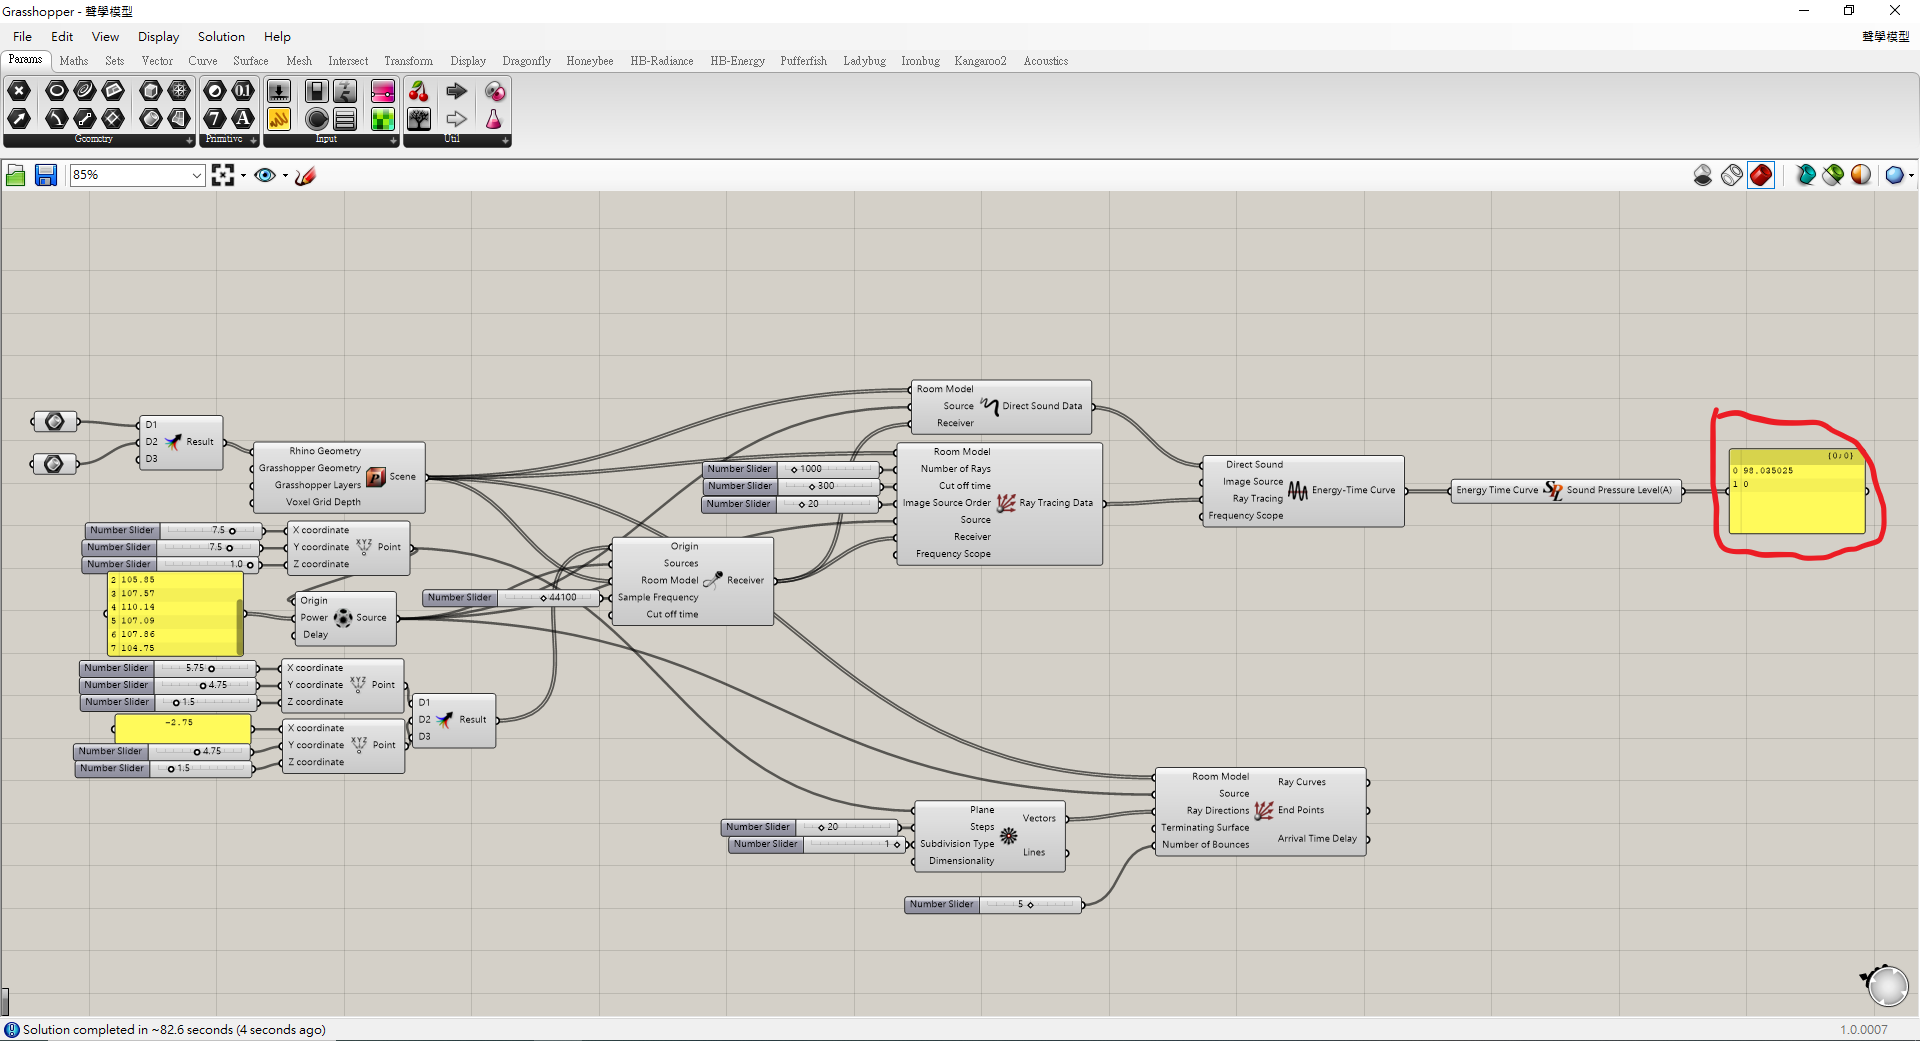Image resolution: width=1920 pixels, height=1041 pixels.
Task: Open the blue polygon display dropdown arrow
Action: (x=1911, y=176)
